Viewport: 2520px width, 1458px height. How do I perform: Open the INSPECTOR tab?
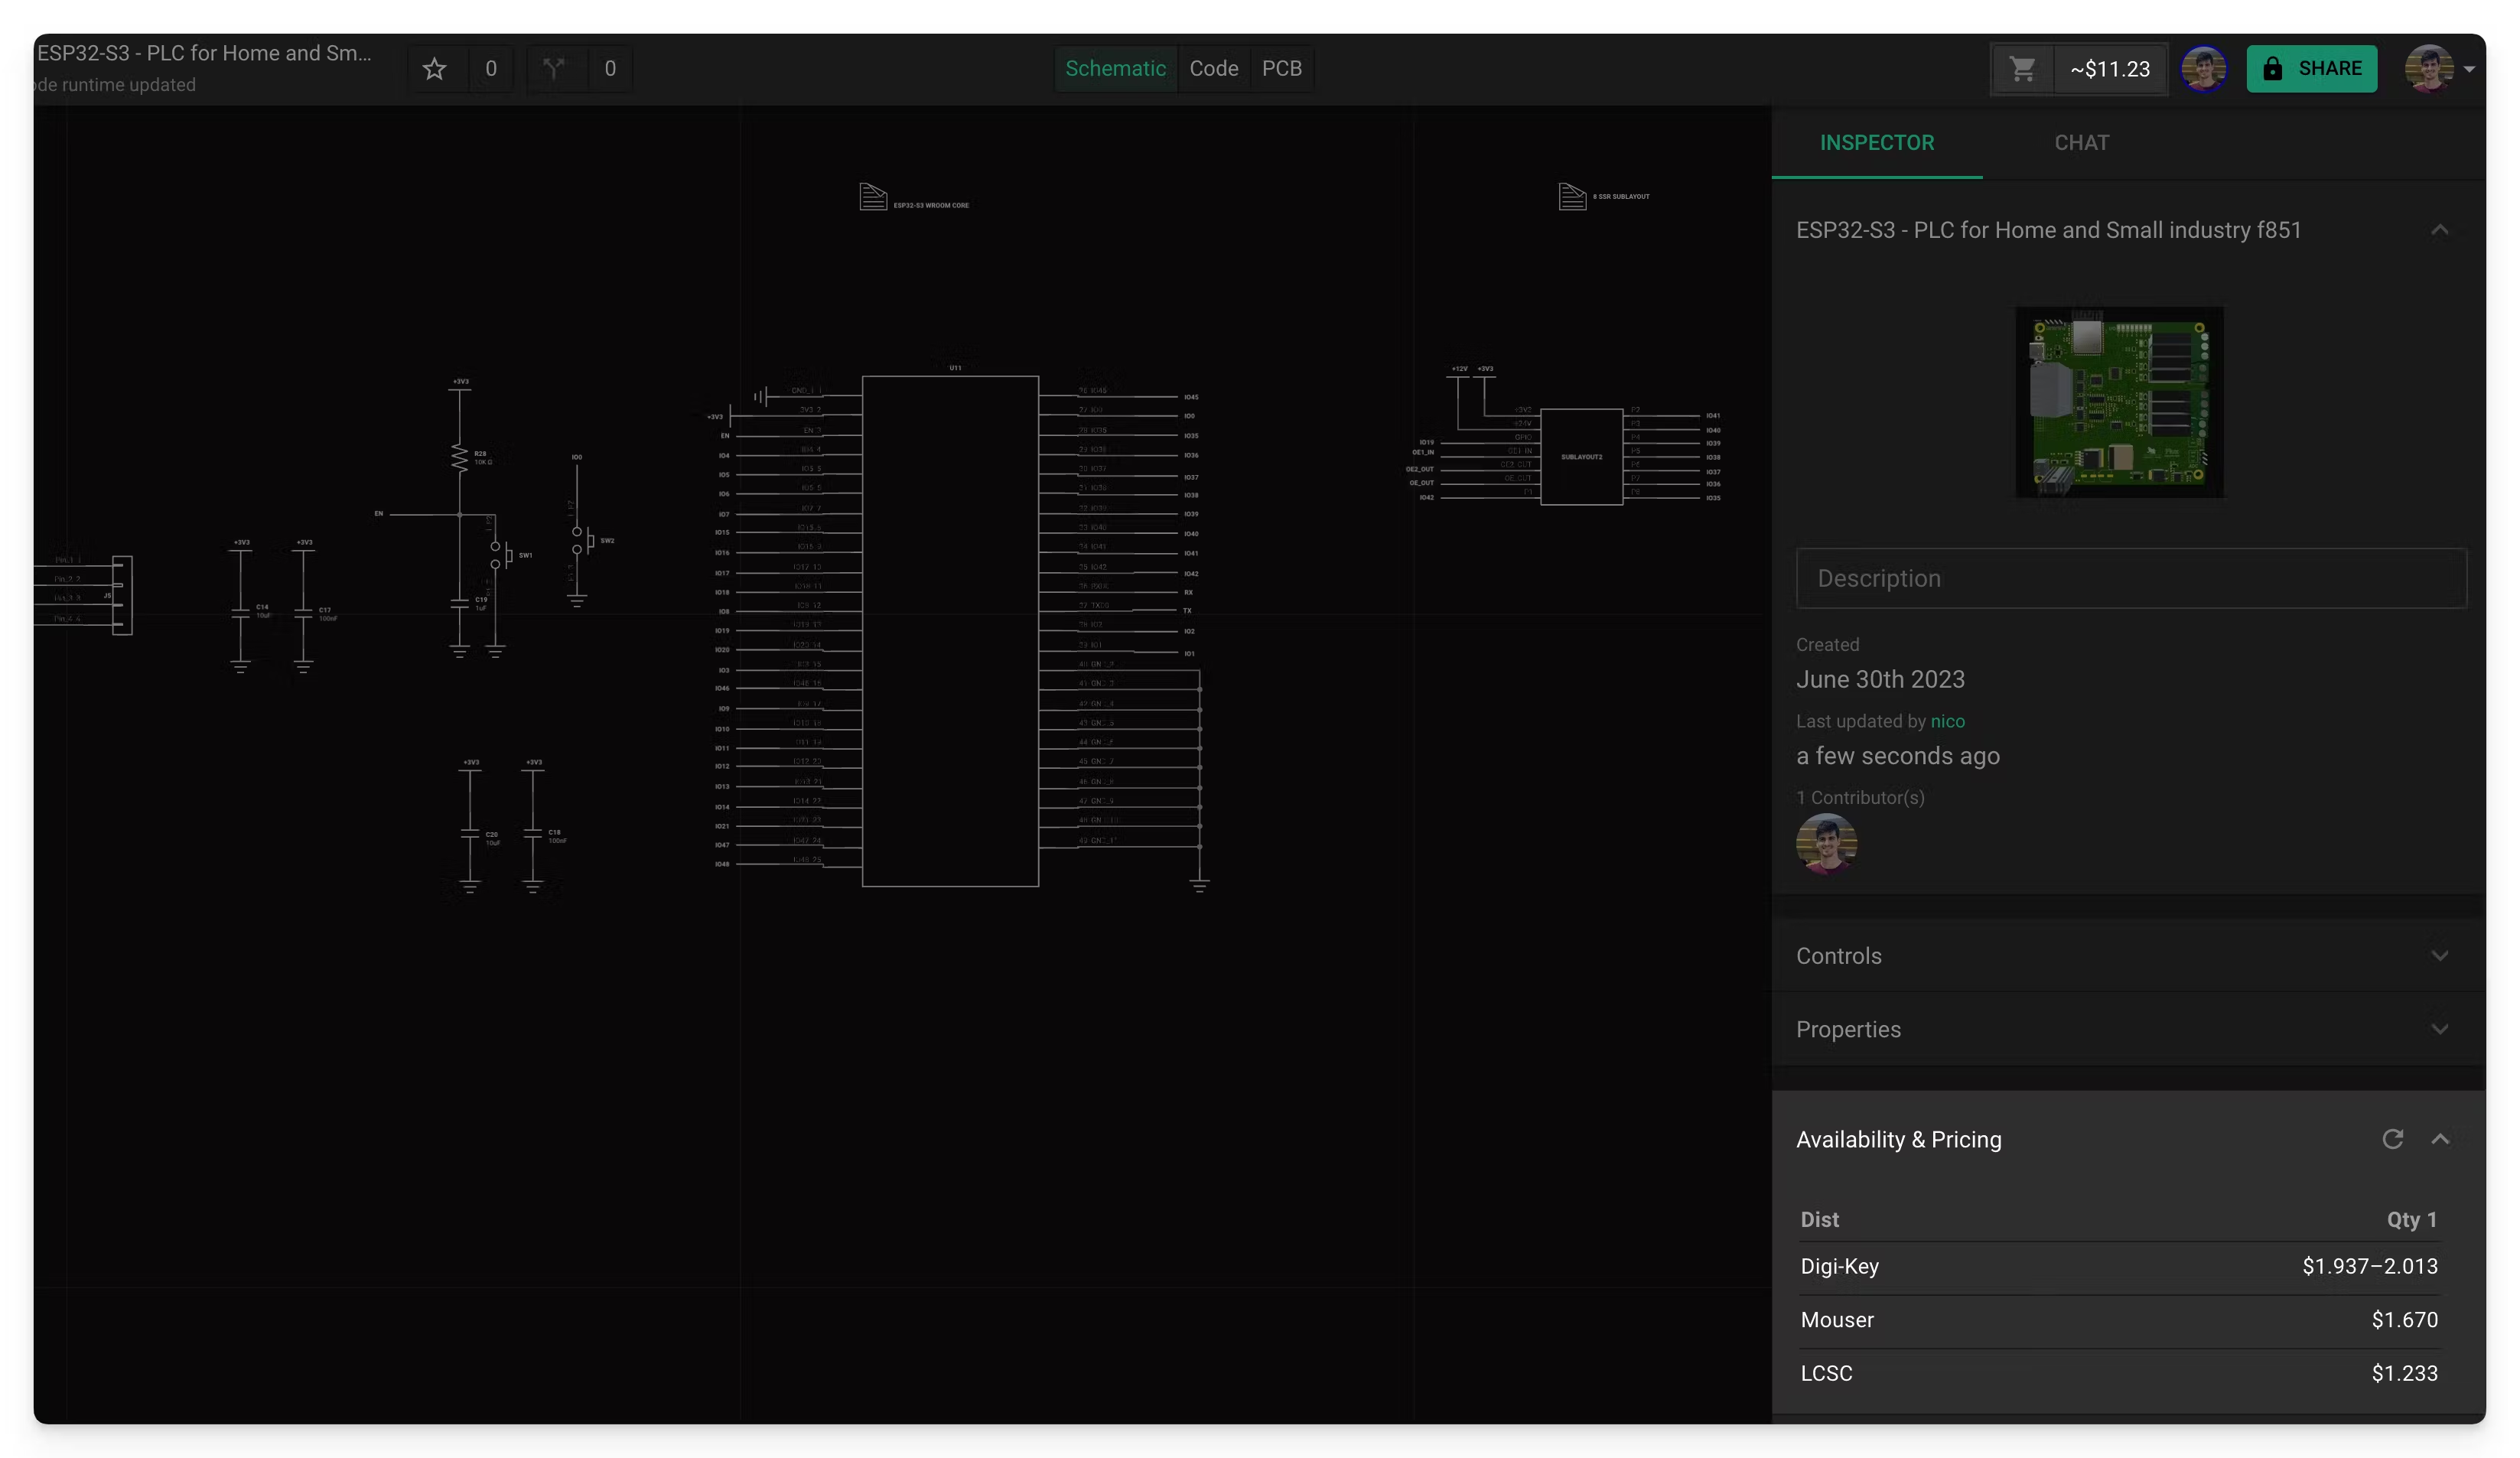click(1876, 143)
